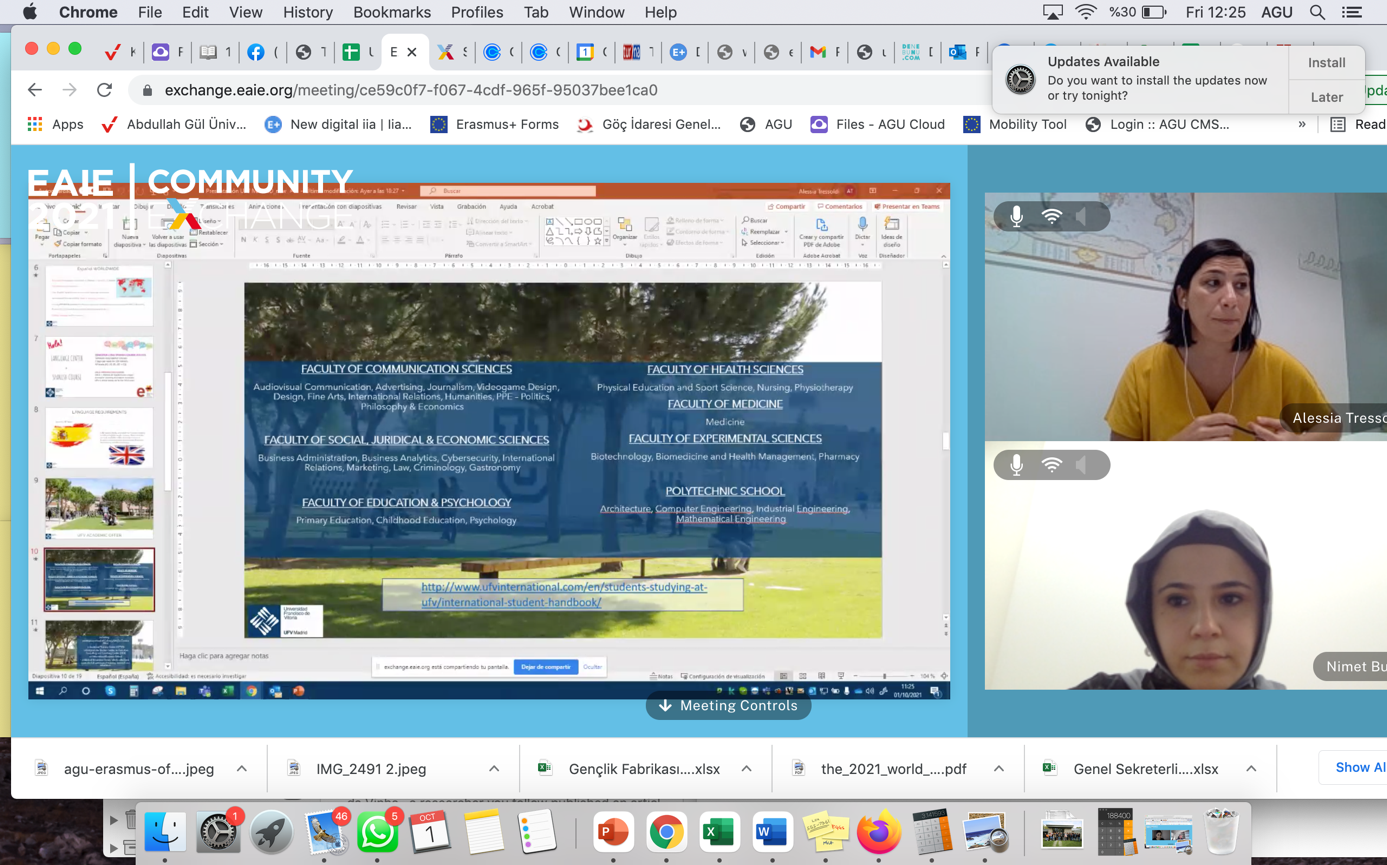The width and height of the screenshot is (1387, 865).
Task: Open the Apps bookmark shortcut
Action: [x=55, y=125]
